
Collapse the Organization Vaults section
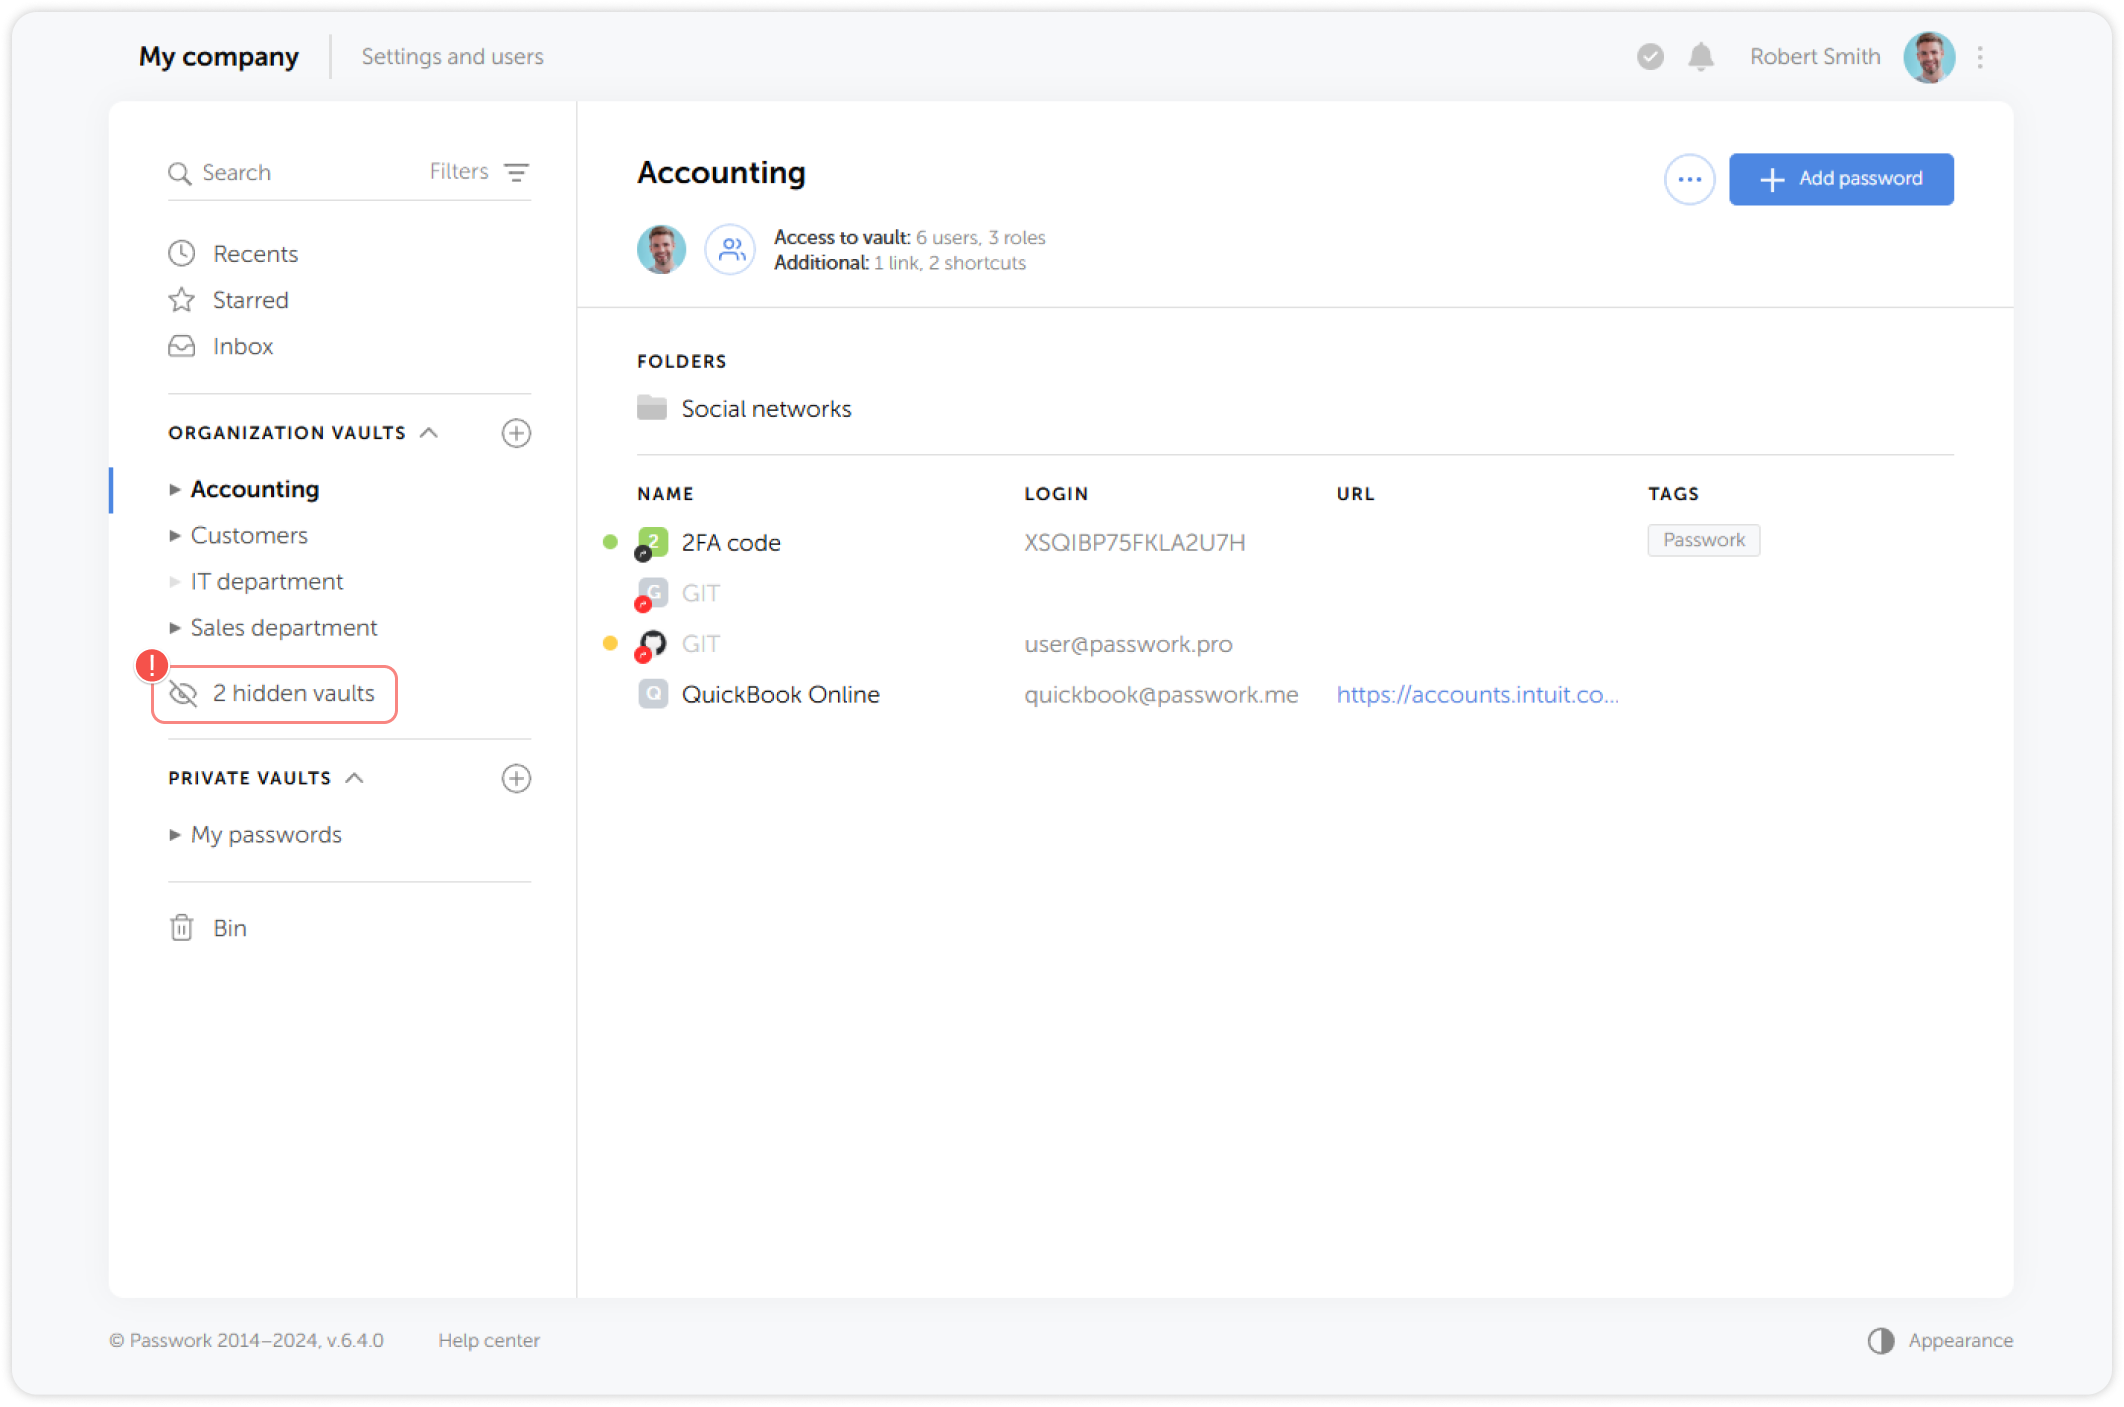(x=430, y=432)
